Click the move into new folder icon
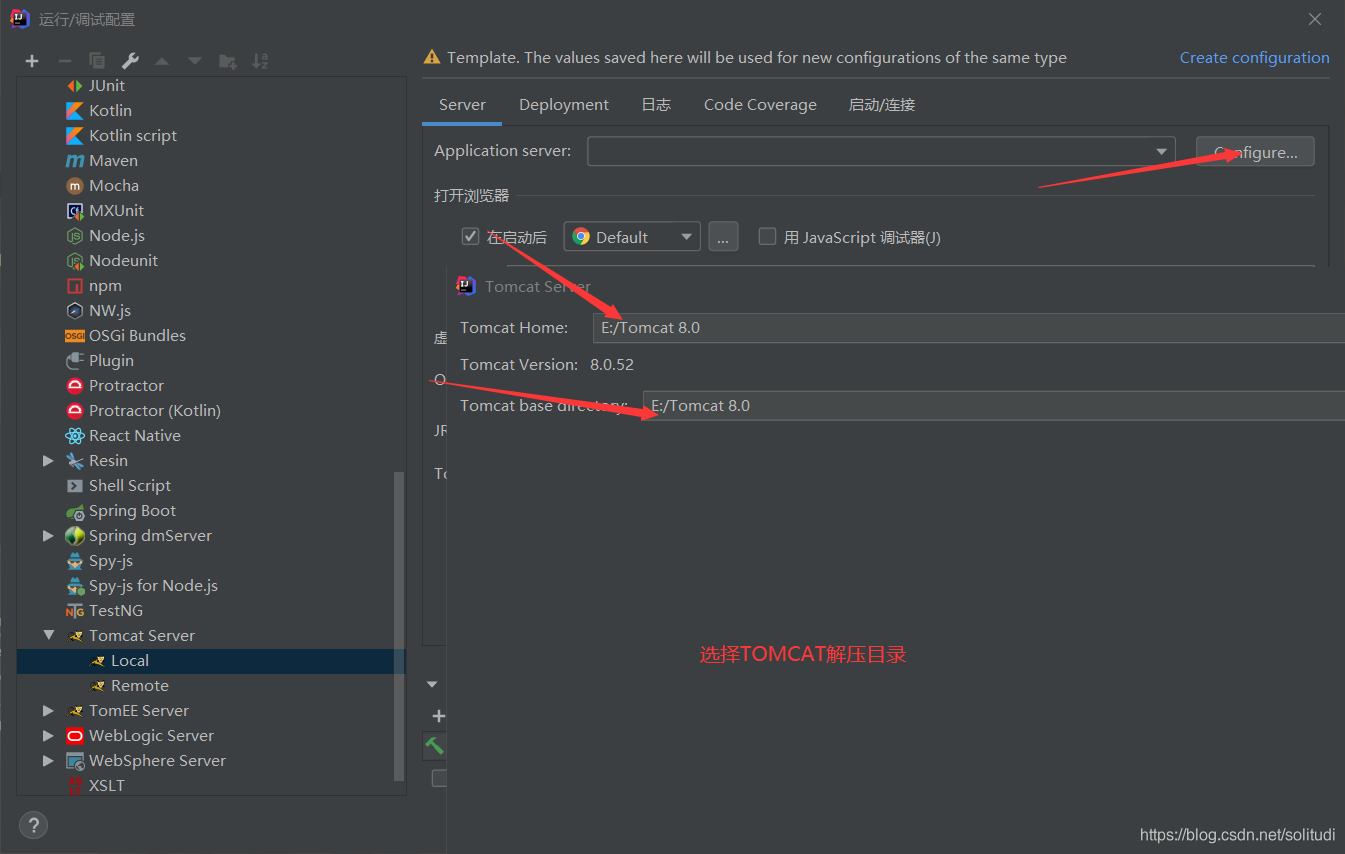Screen dimensions: 1345x854 tap(228, 61)
